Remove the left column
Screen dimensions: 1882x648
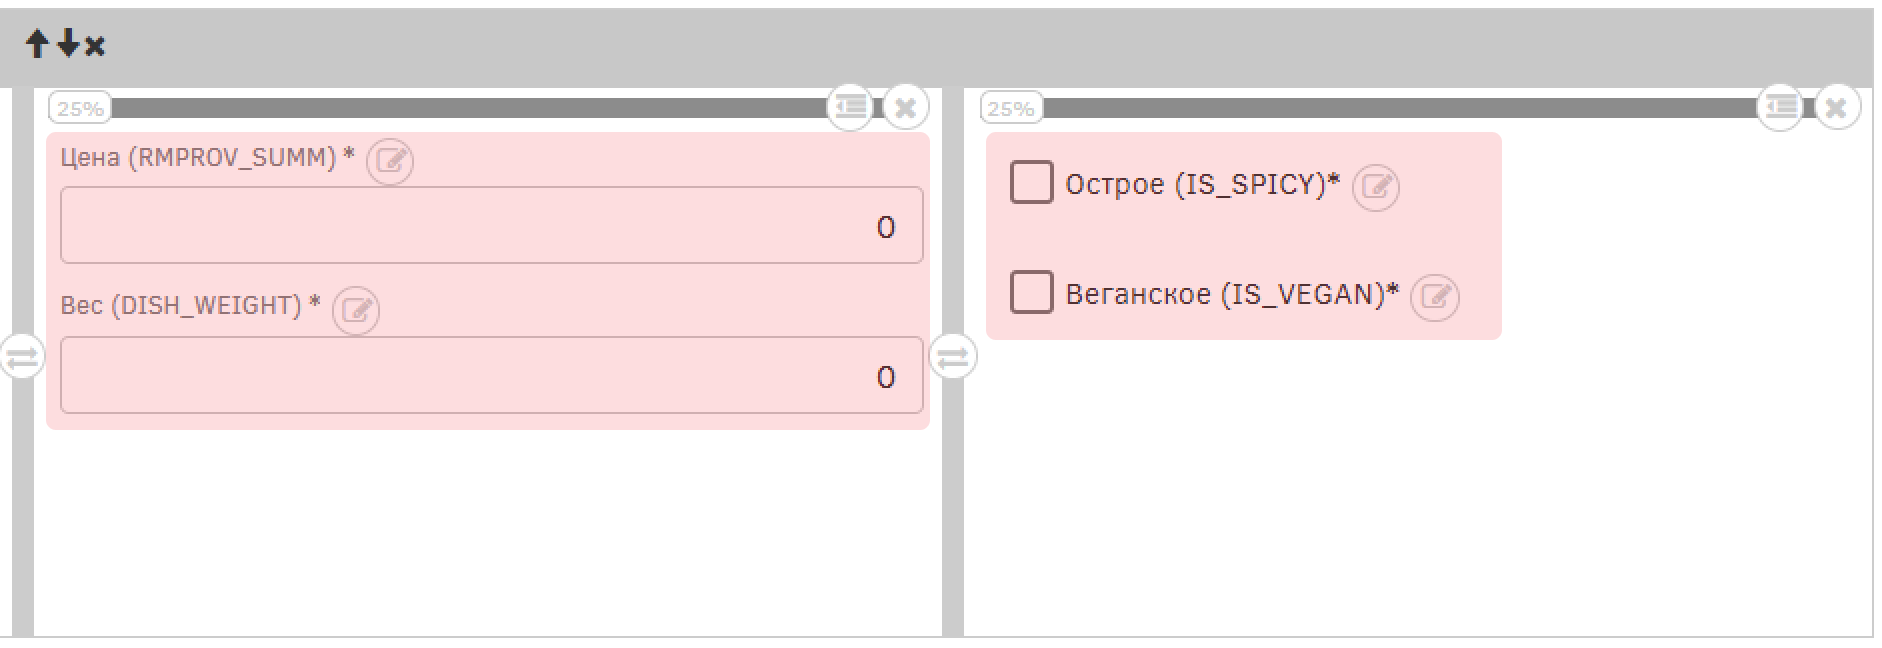[906, 107]
